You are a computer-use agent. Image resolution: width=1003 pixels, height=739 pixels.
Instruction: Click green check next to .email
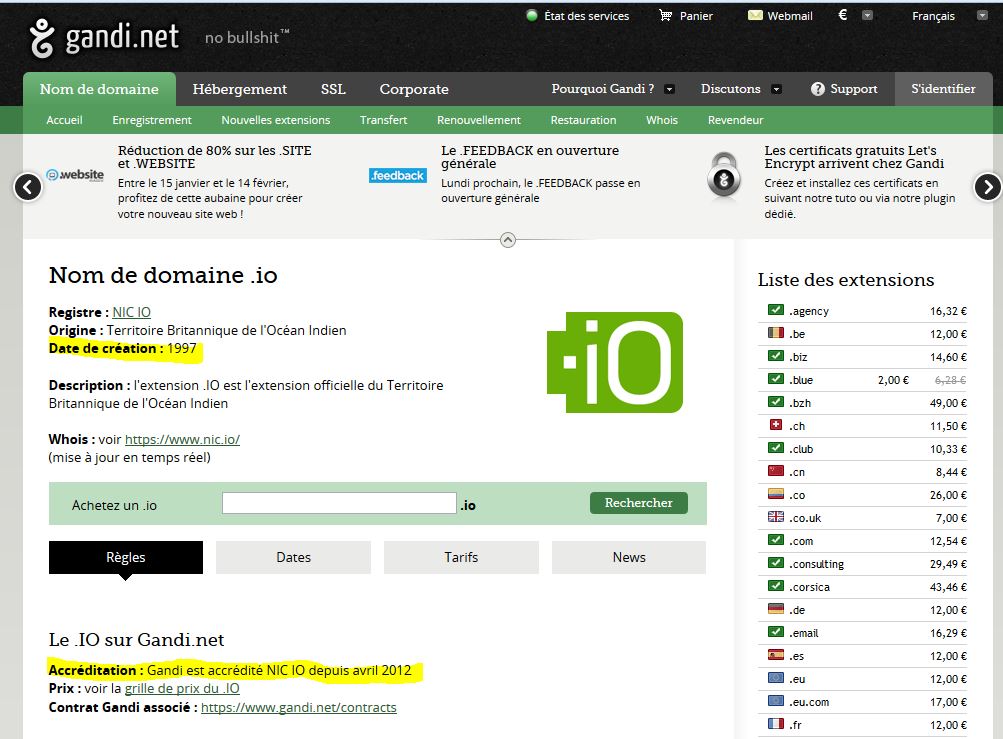pyautogui.click(x=775, y=632)
